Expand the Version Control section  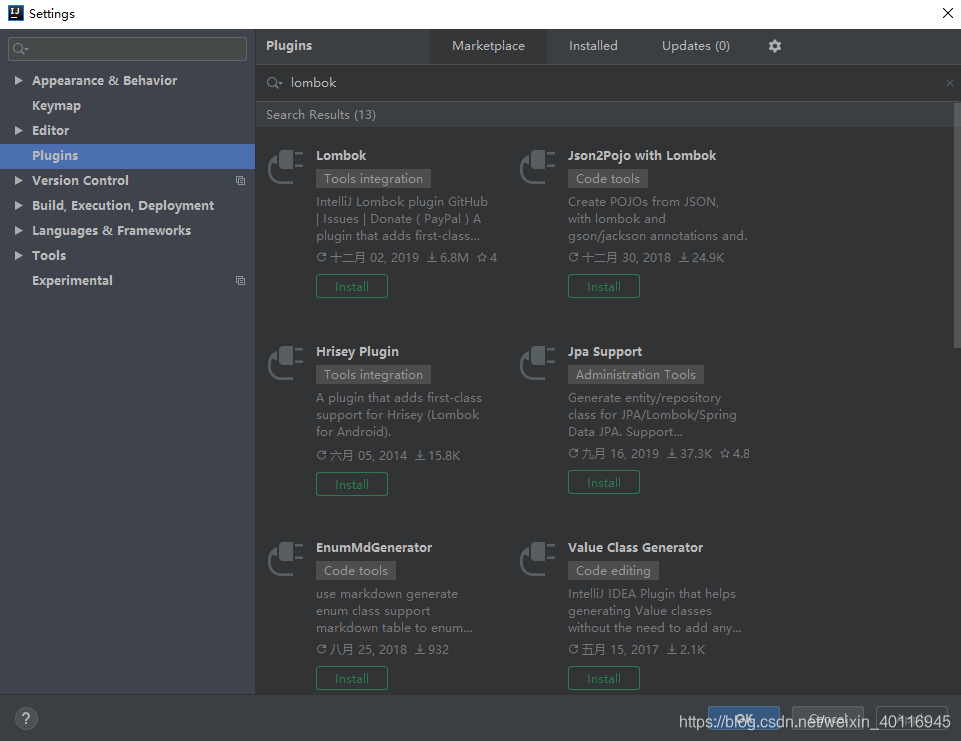click(x=18, y=180)
